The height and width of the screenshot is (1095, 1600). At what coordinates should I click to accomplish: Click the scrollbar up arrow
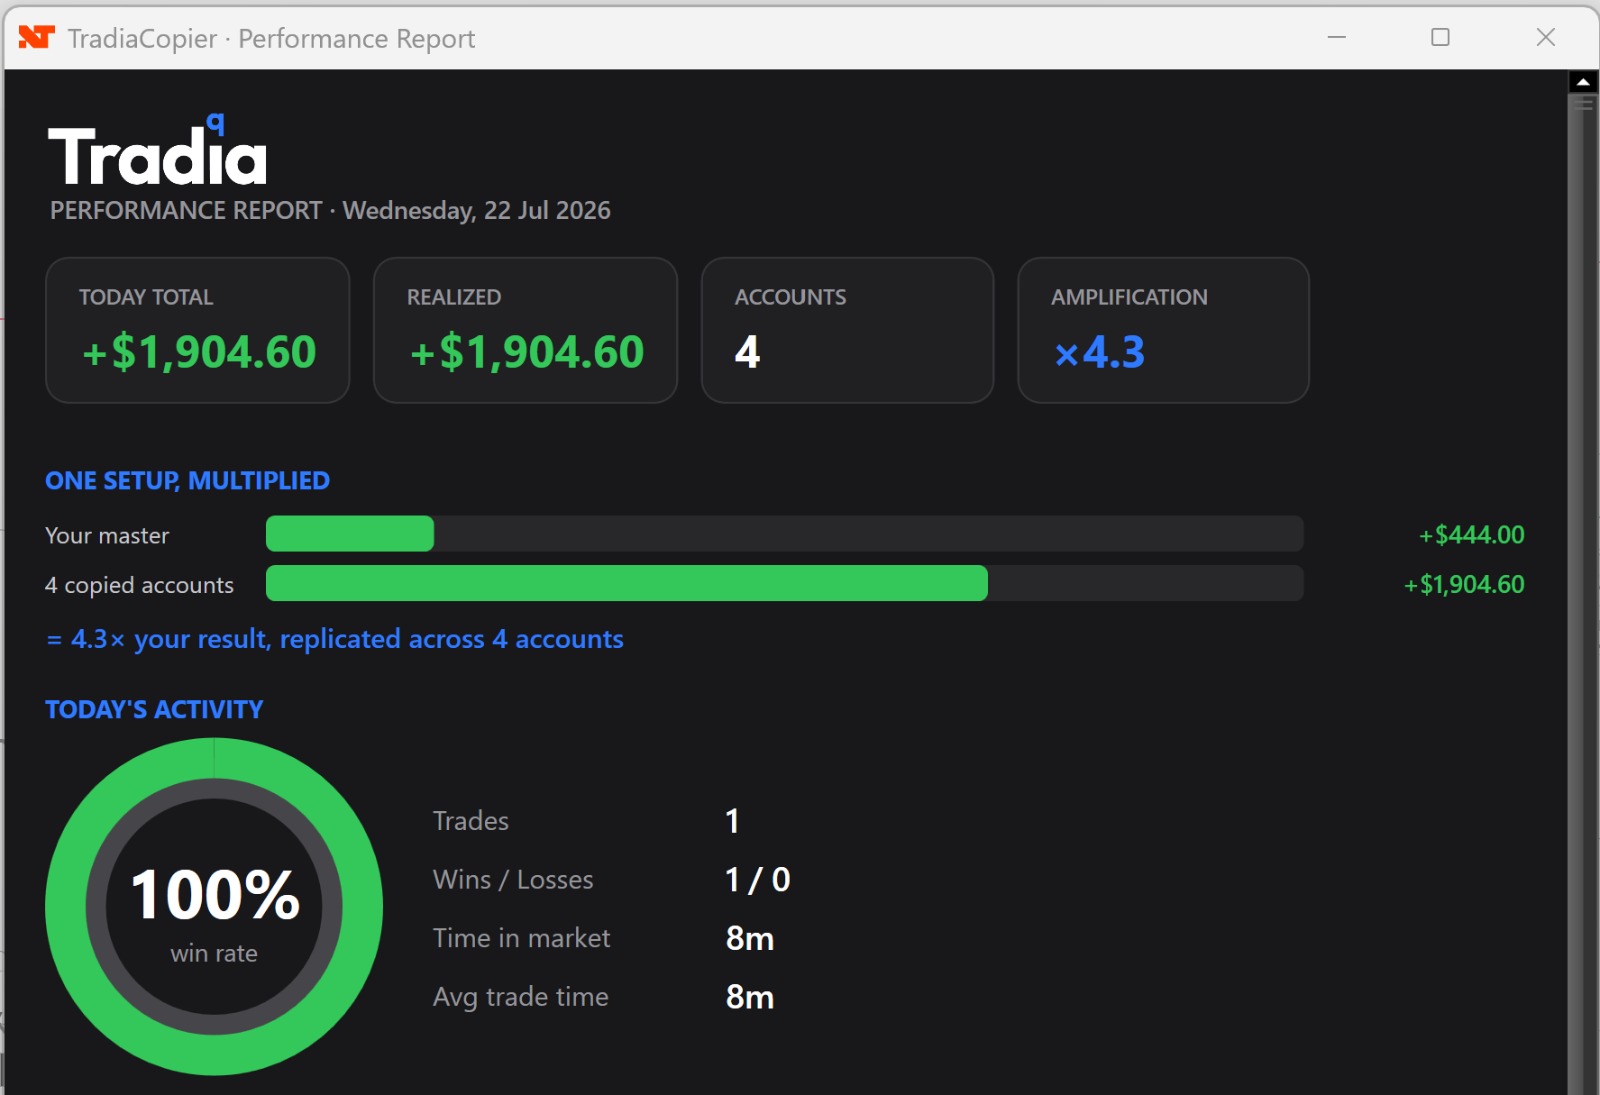tap(1583, 82)
